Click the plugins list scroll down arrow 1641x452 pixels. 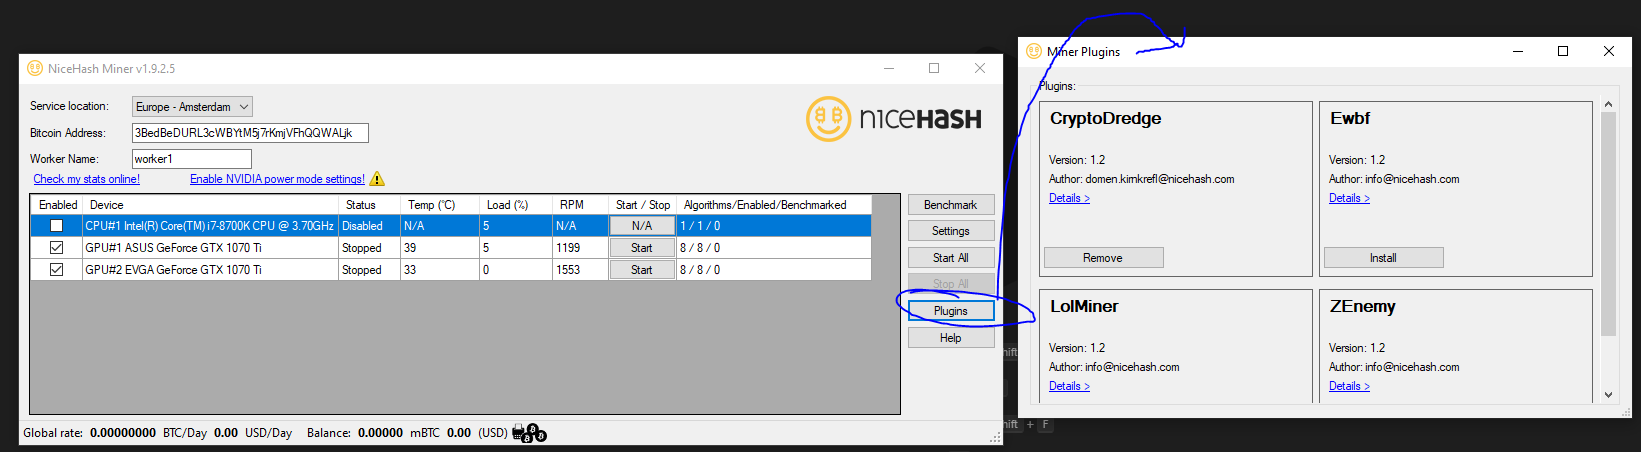click(1608, 394)
